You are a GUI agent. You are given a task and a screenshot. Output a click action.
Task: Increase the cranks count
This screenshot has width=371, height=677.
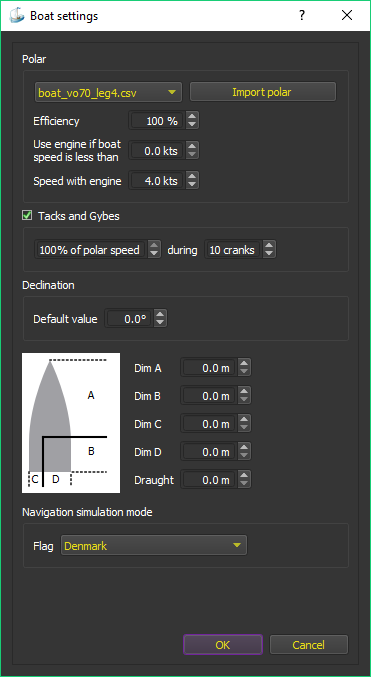coord(269,245)
